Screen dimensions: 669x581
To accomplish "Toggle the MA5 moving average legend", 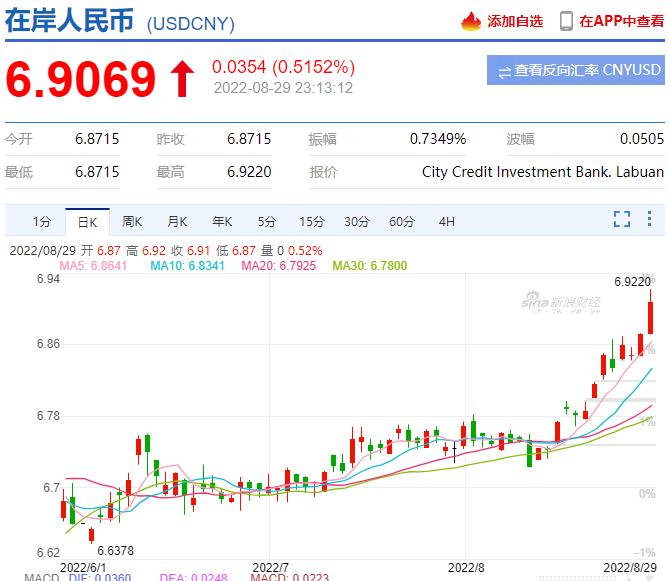I will [x=93, y=266].
